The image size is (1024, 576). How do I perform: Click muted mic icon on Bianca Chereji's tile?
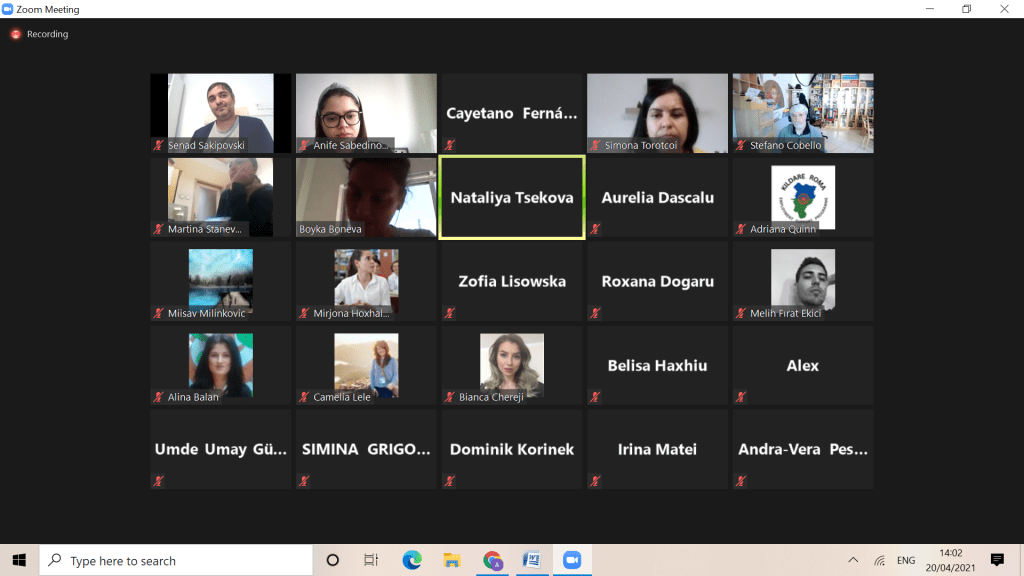(x=449, y=397)
